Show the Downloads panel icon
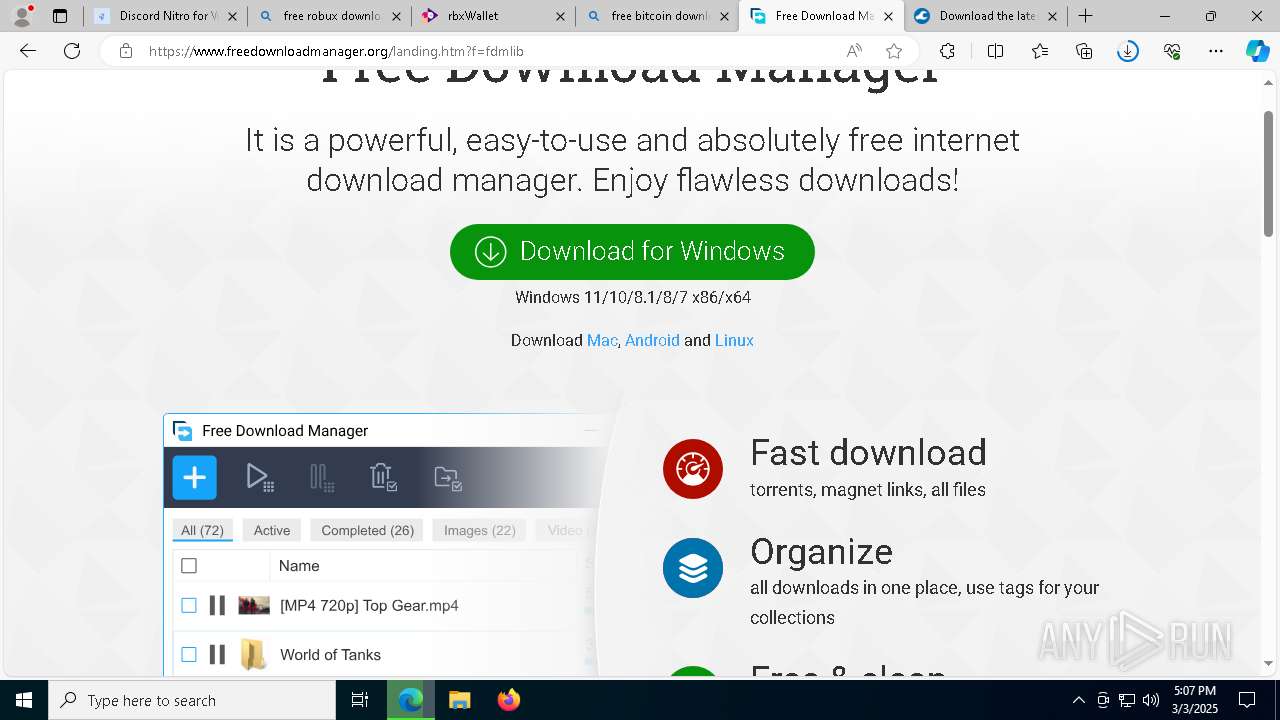1280x720 pixels. tap(1128, 51)
